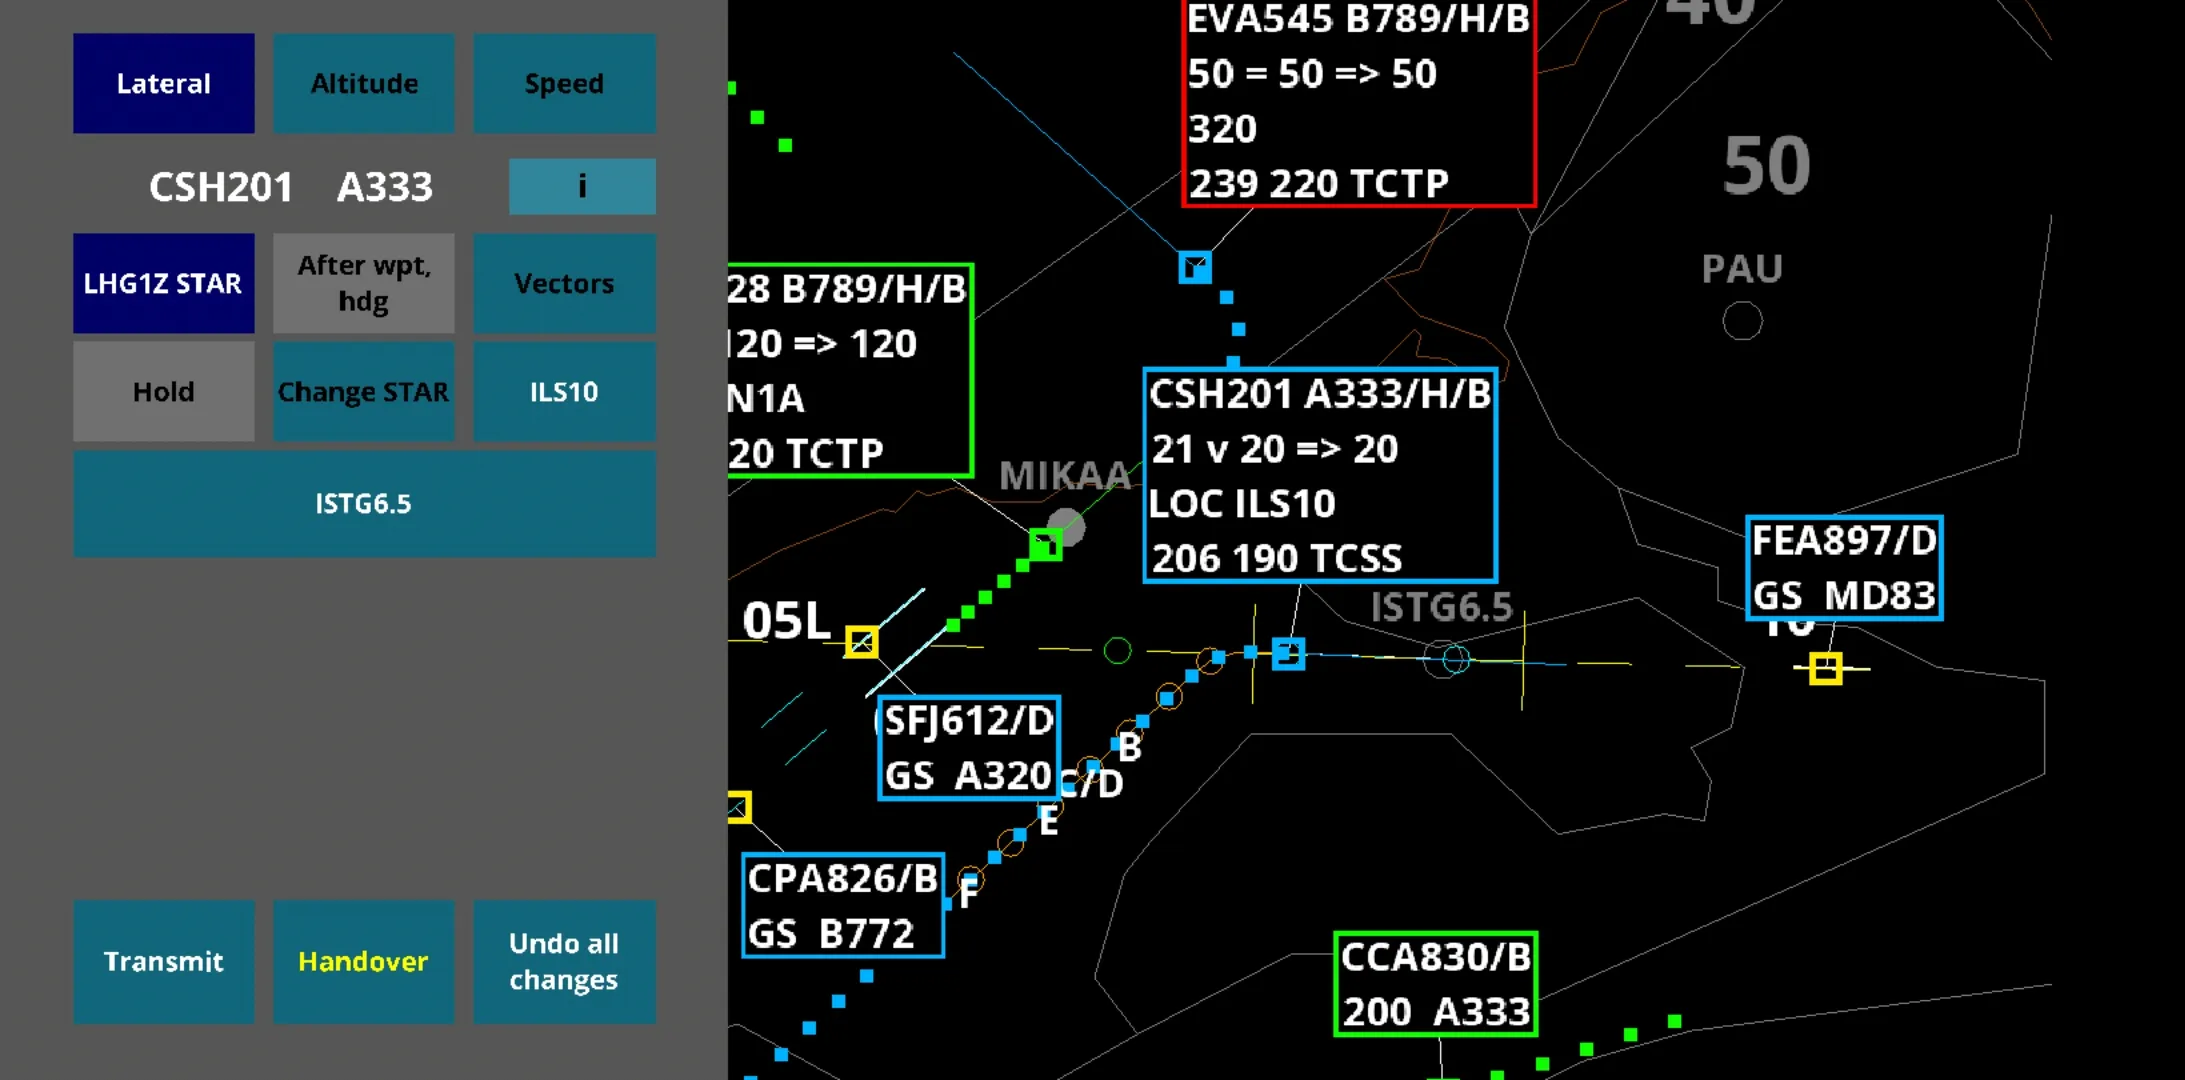Viewport: 2185px width, 1080px height.
Task: Click the MIKAA waypoint marker
Action: click(x=1067, y=526)
